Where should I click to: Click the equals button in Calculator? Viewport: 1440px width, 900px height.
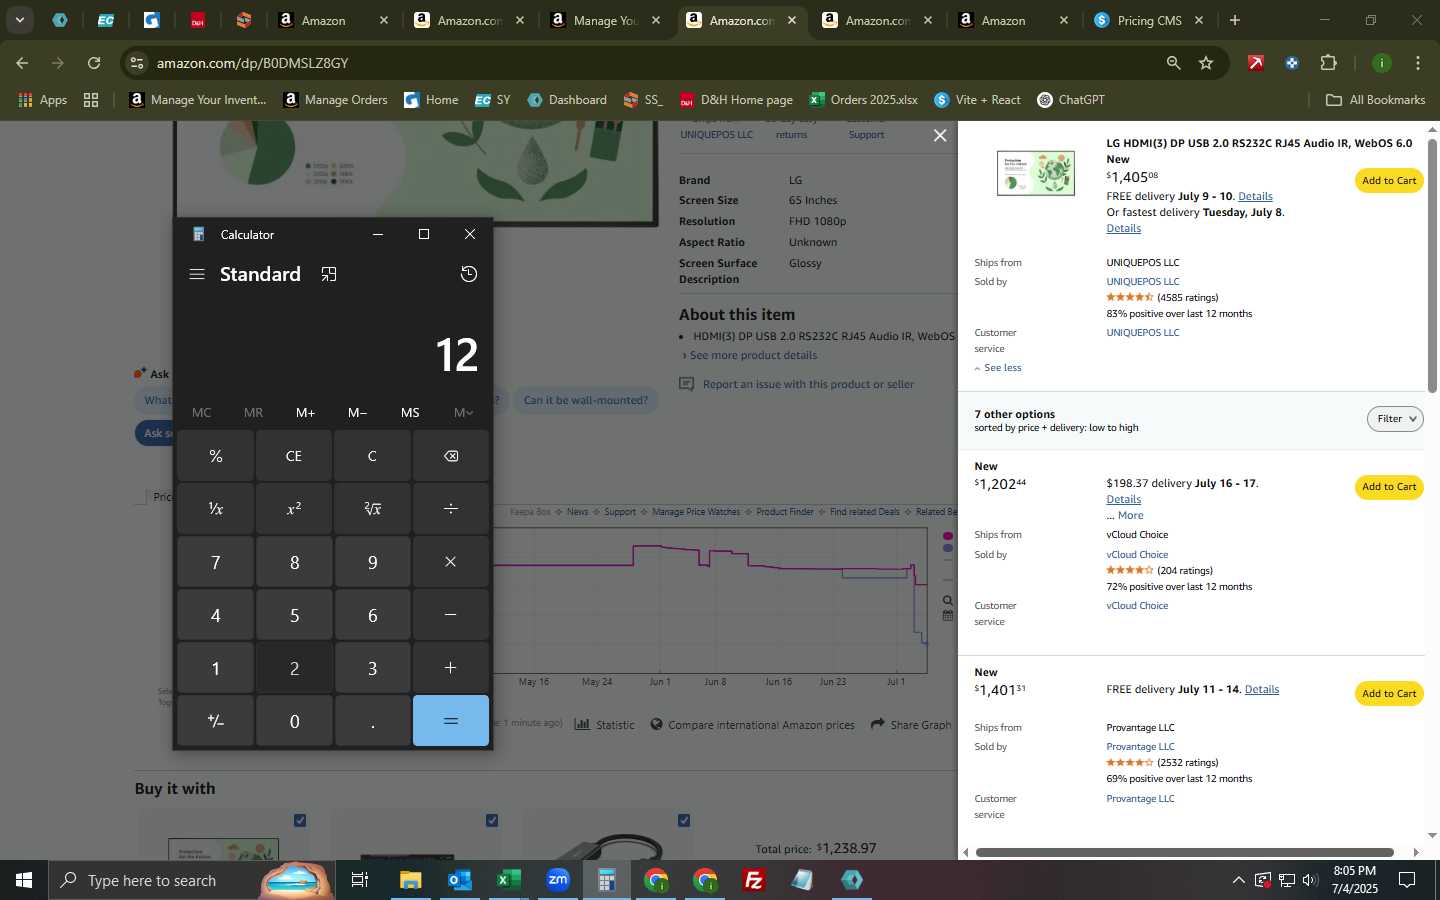tap(451, 721)
